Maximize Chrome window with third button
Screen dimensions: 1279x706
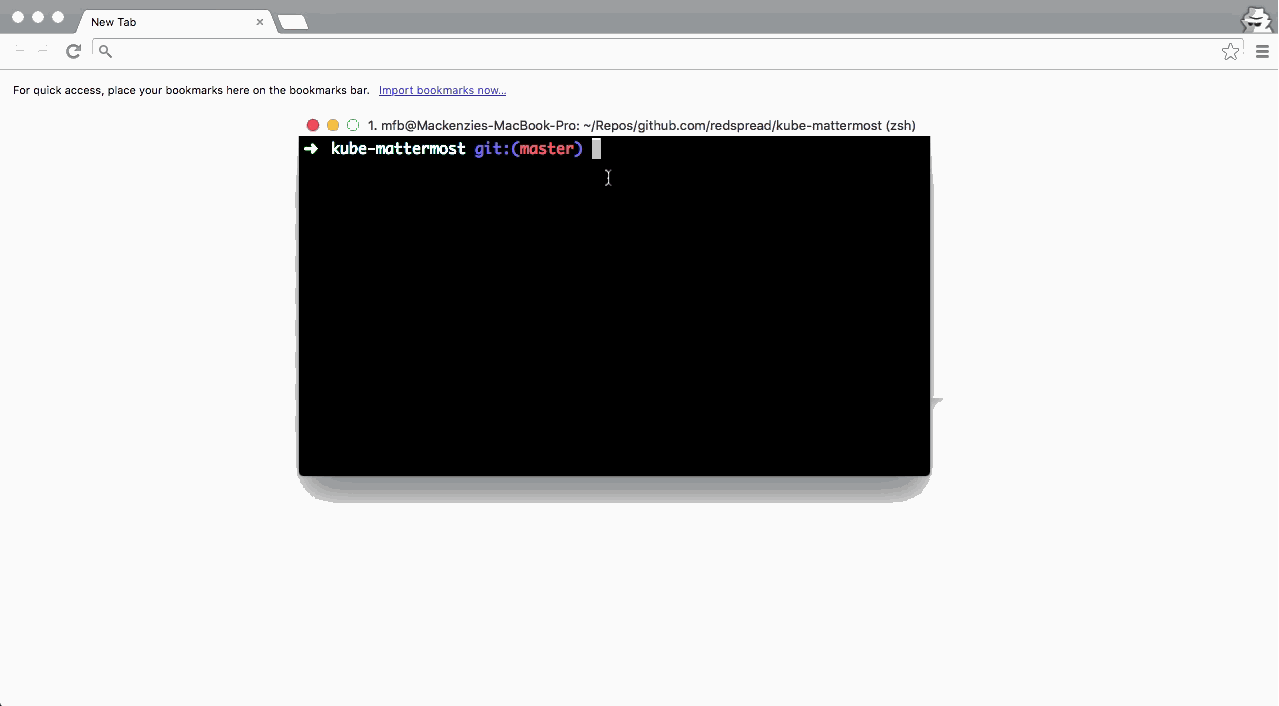click(58, 18)
